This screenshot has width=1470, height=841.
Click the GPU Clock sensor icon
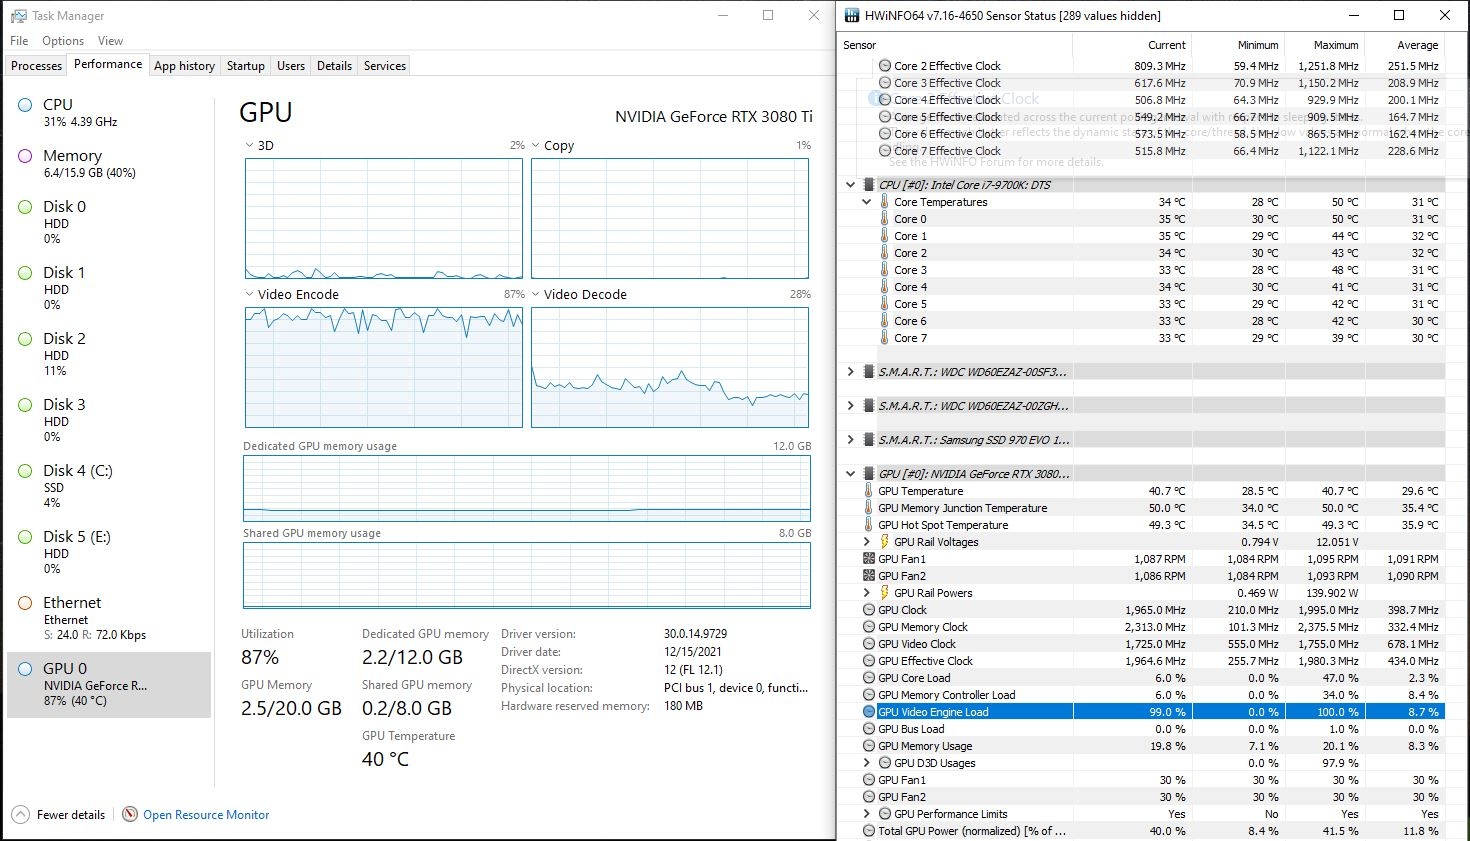tap(868, 610)
